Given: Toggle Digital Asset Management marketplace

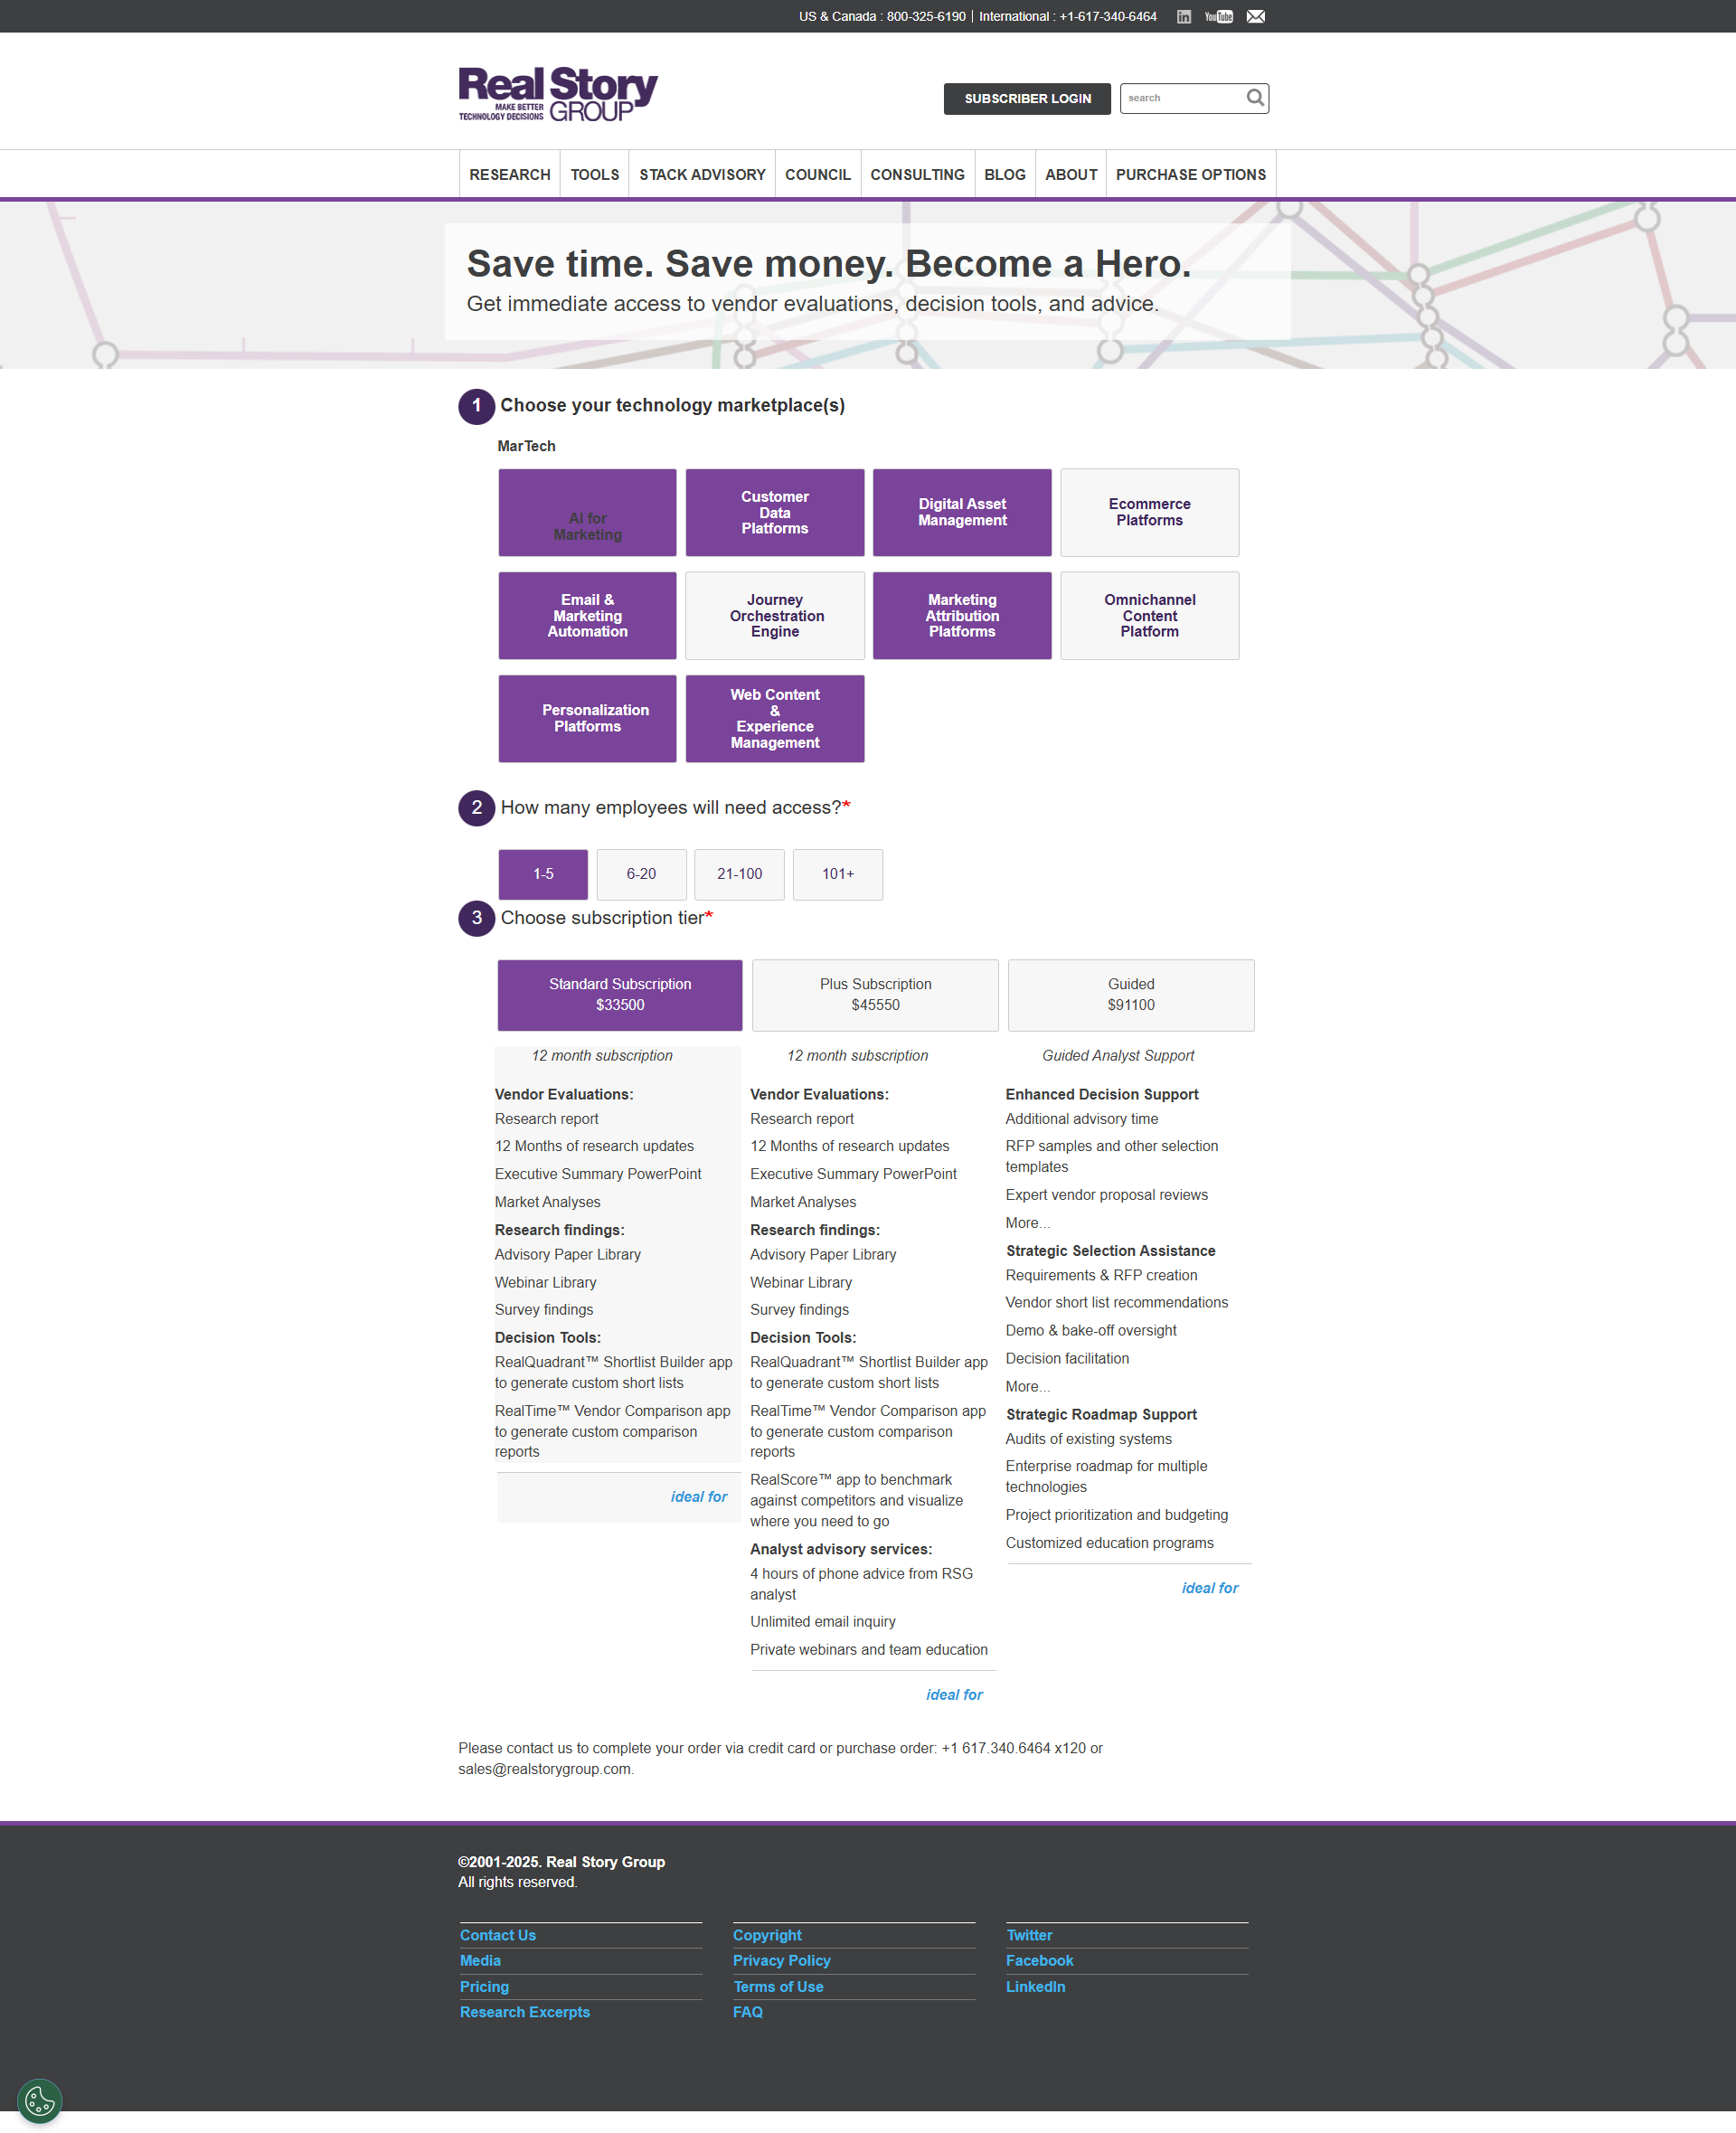Looking at the screenshot, I should click(x=962, y=512).
